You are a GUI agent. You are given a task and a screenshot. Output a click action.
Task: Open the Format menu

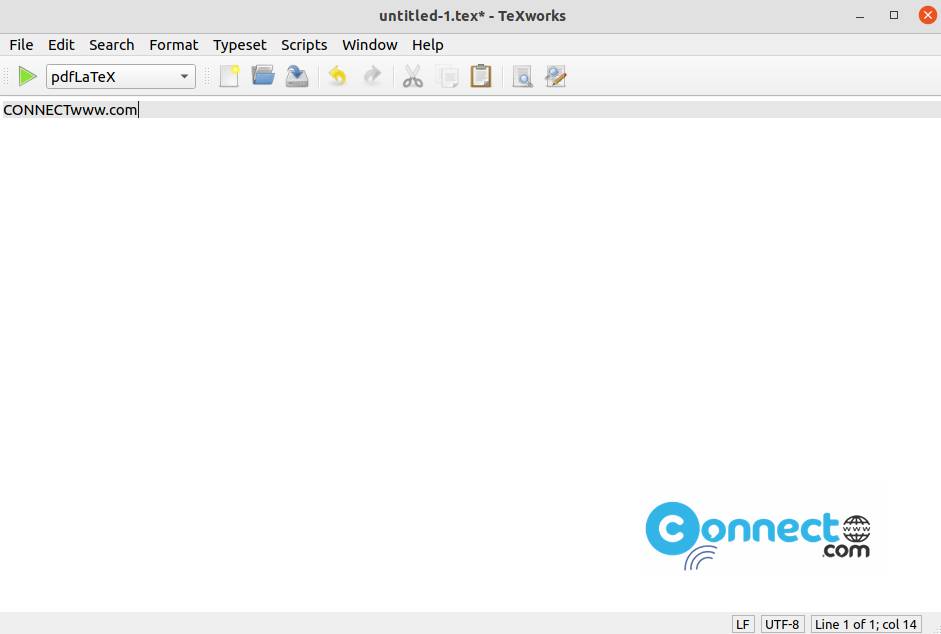173,45
